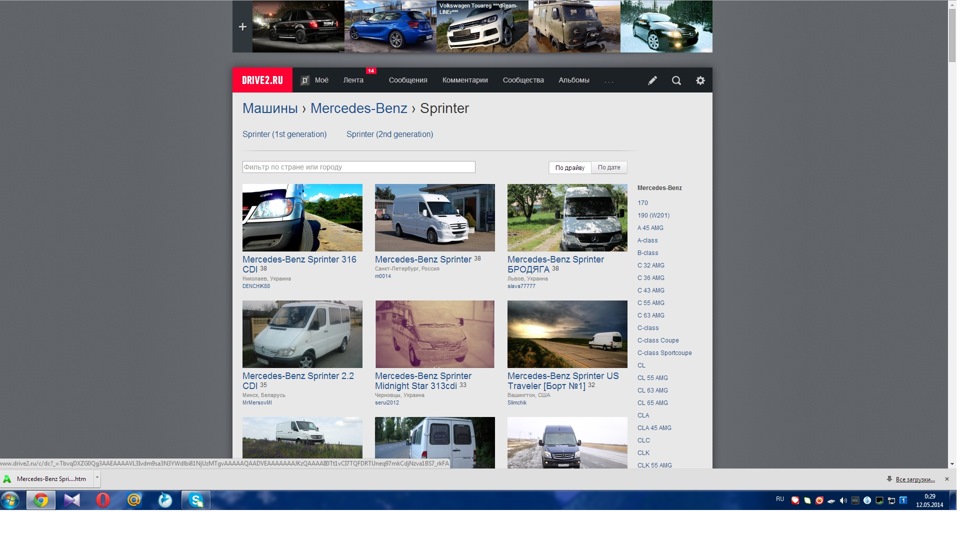Select CLA 45 AMG in model list
The height and width of the screenshot is (540, 960).
[654, 428]
